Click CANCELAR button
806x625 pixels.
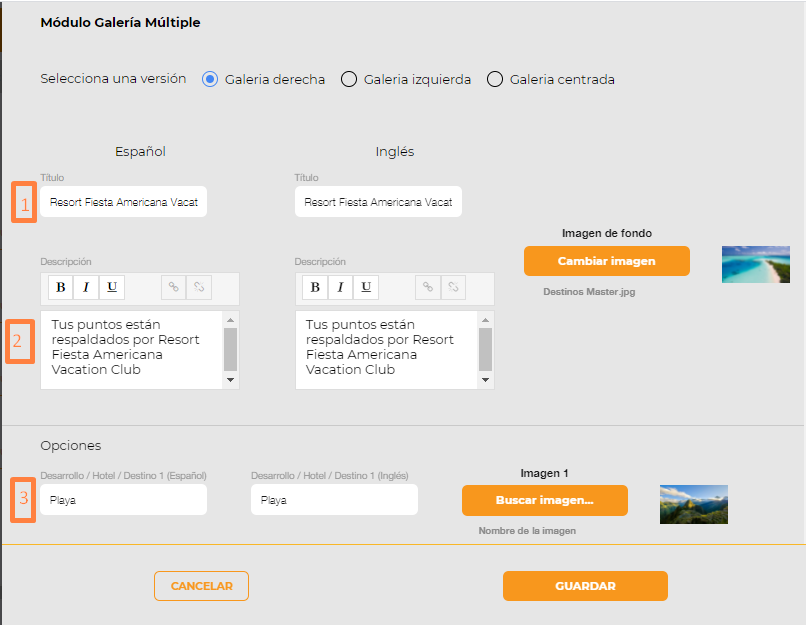click(202, 586)
